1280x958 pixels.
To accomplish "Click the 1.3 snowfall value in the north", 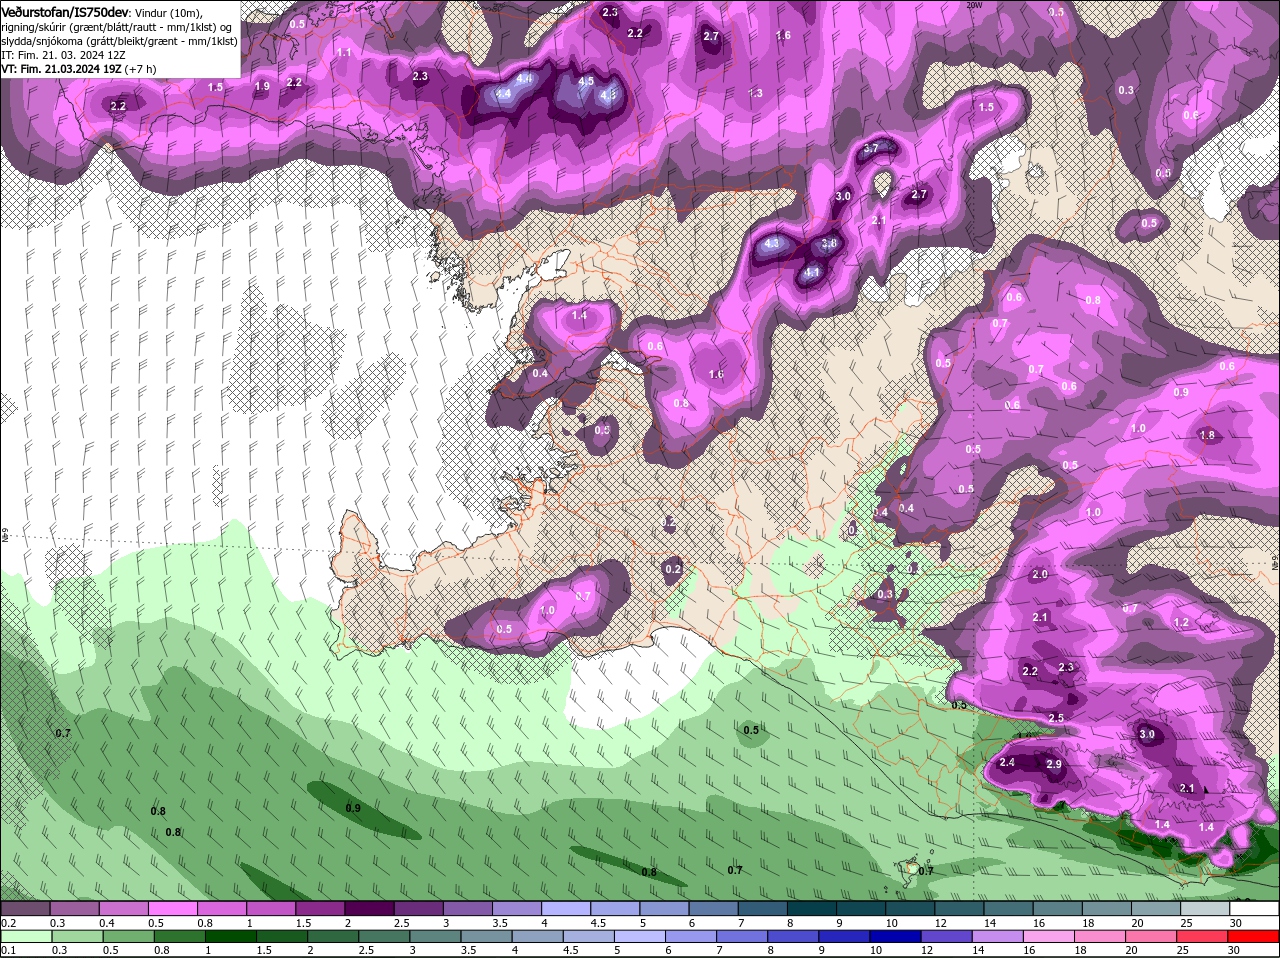I will click(756, 93).
